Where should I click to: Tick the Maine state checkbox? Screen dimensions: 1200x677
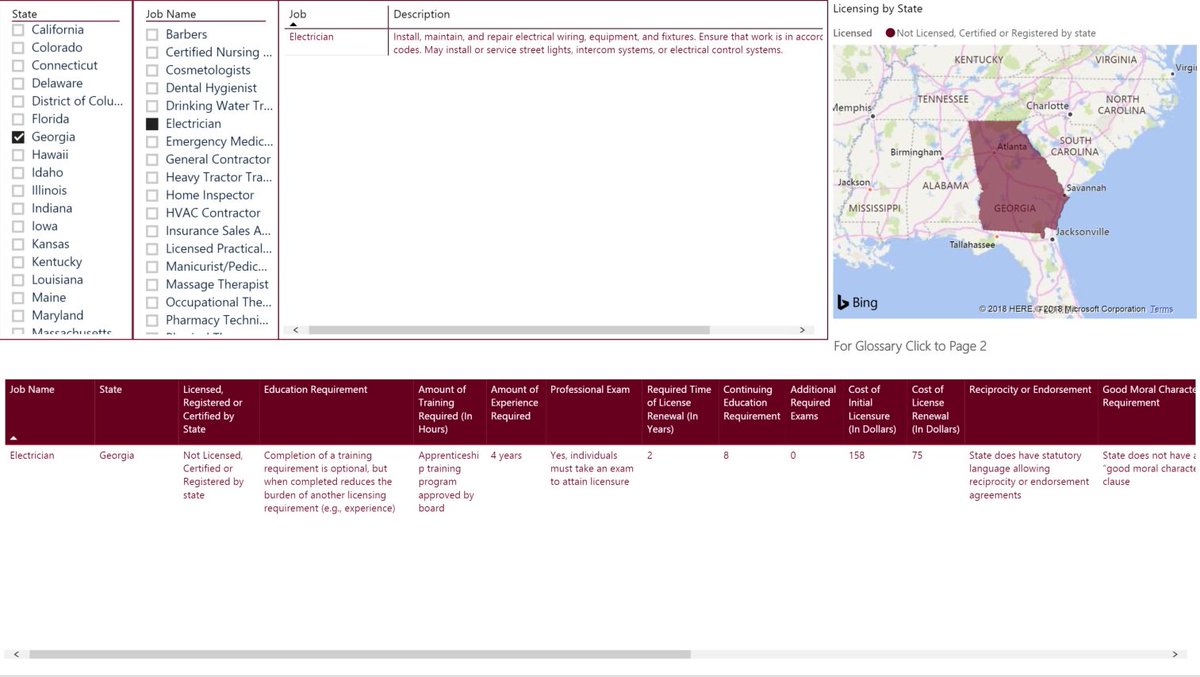(x=18, y=298)
